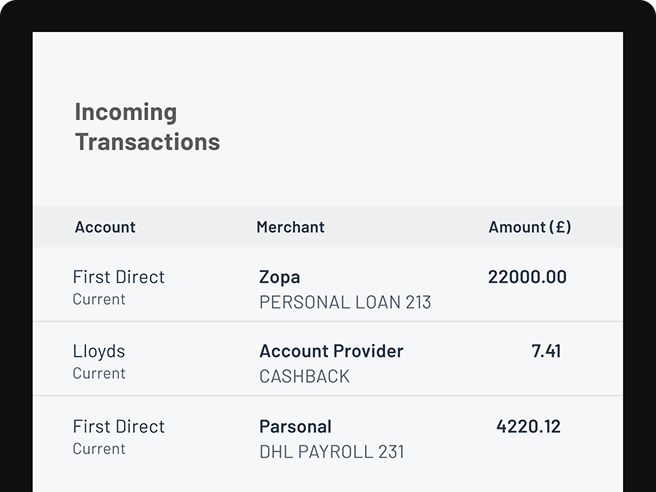Open the Parsonal merchant entry

click(x=295, y=427)
